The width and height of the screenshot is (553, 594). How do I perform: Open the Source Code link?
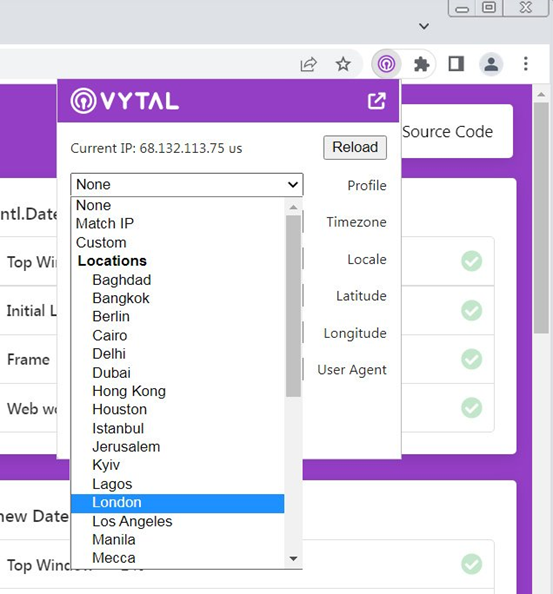[x=447, y=132]
